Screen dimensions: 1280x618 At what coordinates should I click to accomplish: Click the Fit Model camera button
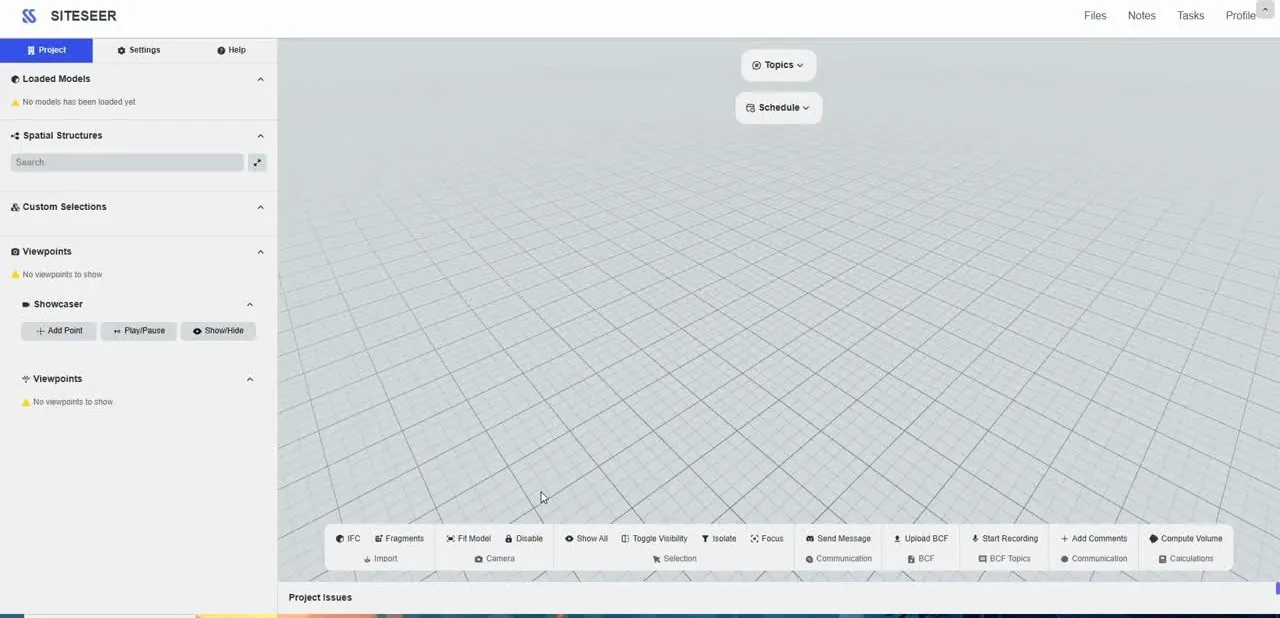pos(468,539)
